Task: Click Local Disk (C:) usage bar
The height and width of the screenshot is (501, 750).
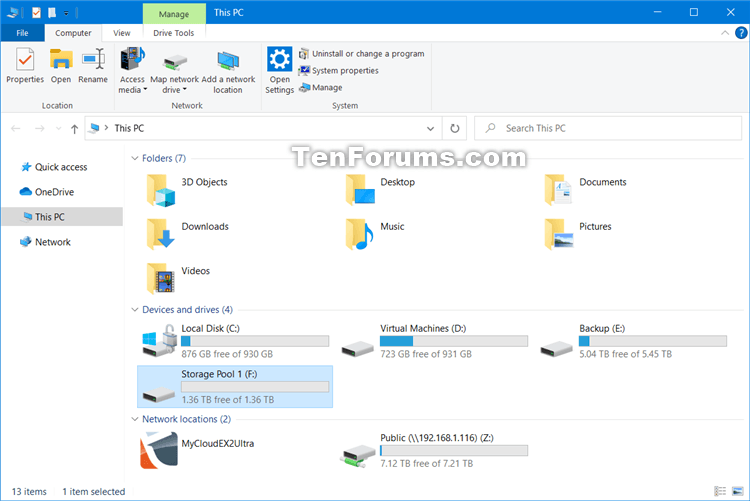Action: (x=255, y=341)
